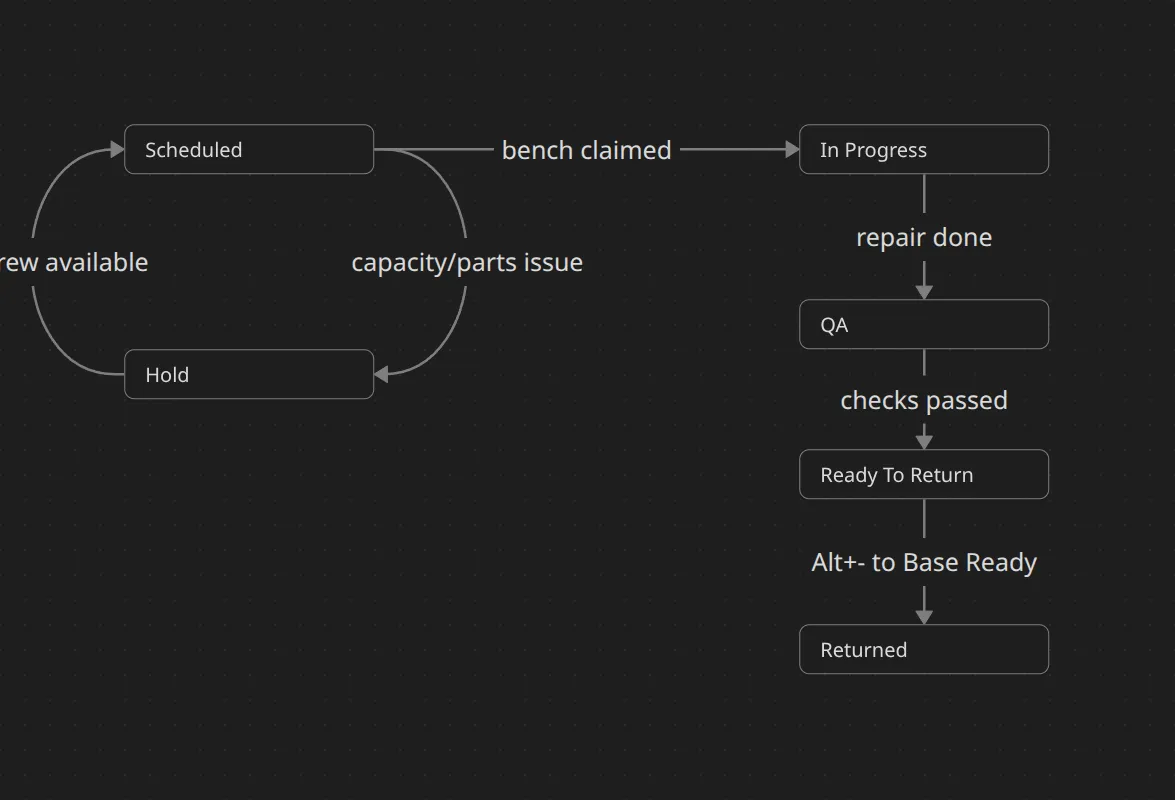
Task: Click the arrowhead entering the Hold node
Action: 382,375
